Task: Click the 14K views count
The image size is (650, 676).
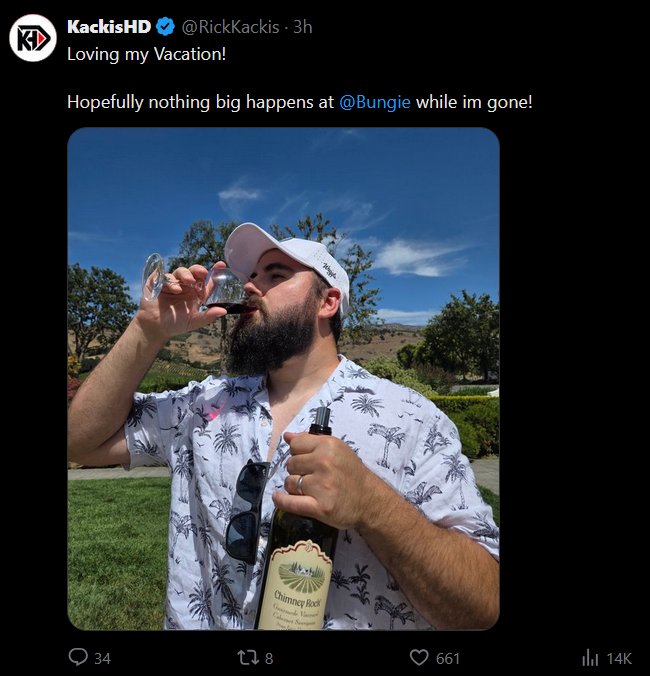Action: 619,658
